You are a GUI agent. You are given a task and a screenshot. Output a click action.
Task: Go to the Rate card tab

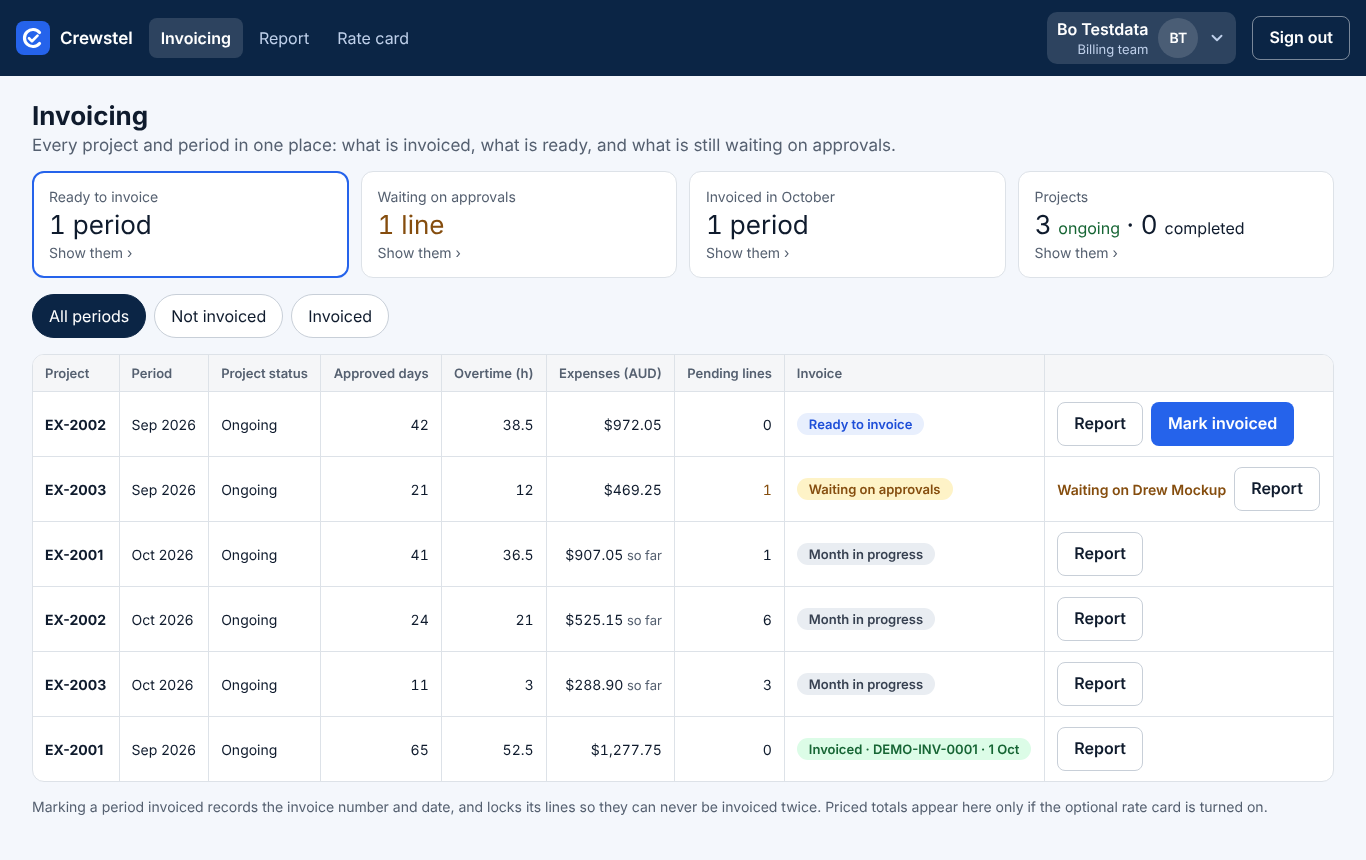coord(373,38)
